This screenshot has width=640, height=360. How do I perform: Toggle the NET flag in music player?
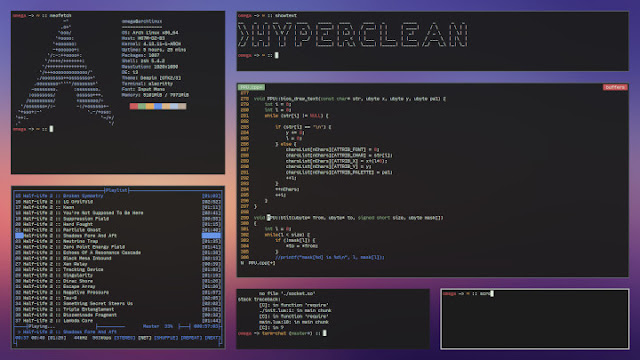pos(144,338)
